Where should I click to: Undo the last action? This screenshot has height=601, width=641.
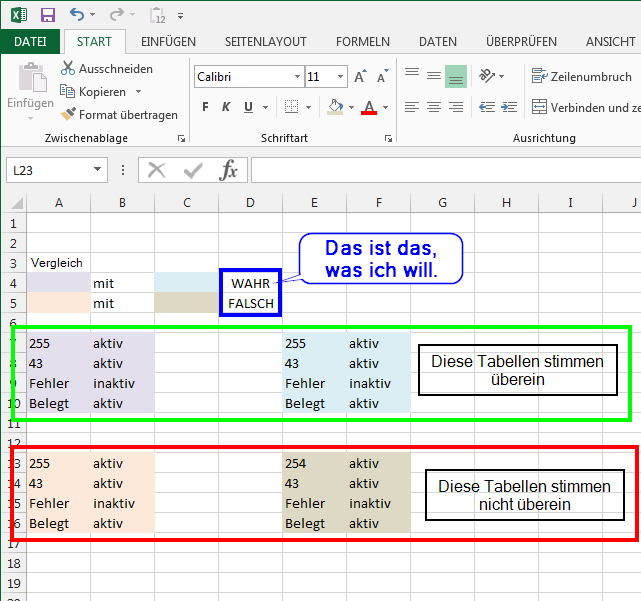78,15
